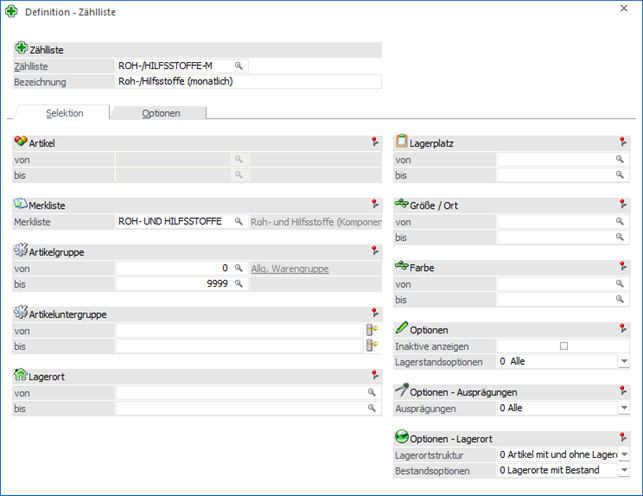Select the Selektion tab
Viewport: 643px width, 496px height.
pos(64,113)
